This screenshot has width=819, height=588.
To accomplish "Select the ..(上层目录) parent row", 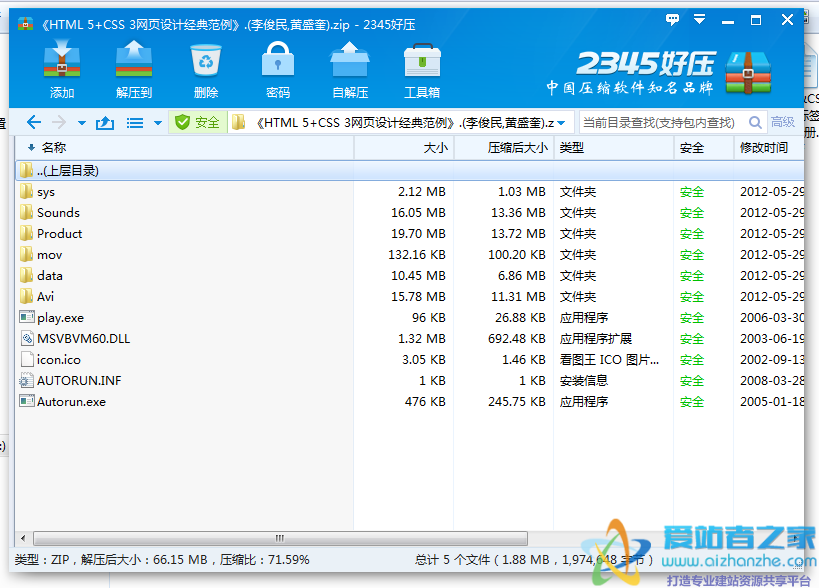I will point(410,171).
